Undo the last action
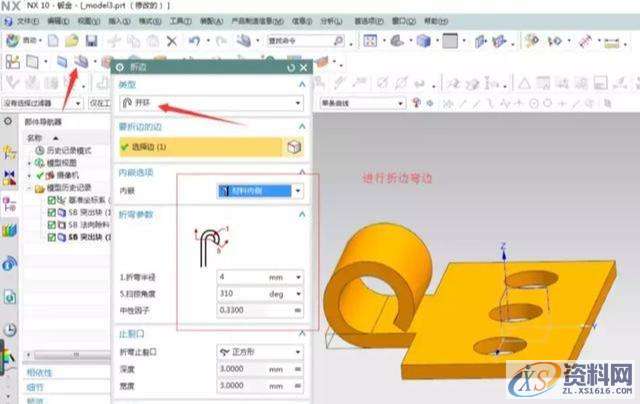Image resolution: width=640 pixels, height=404 pixels. tap(194, 41)
